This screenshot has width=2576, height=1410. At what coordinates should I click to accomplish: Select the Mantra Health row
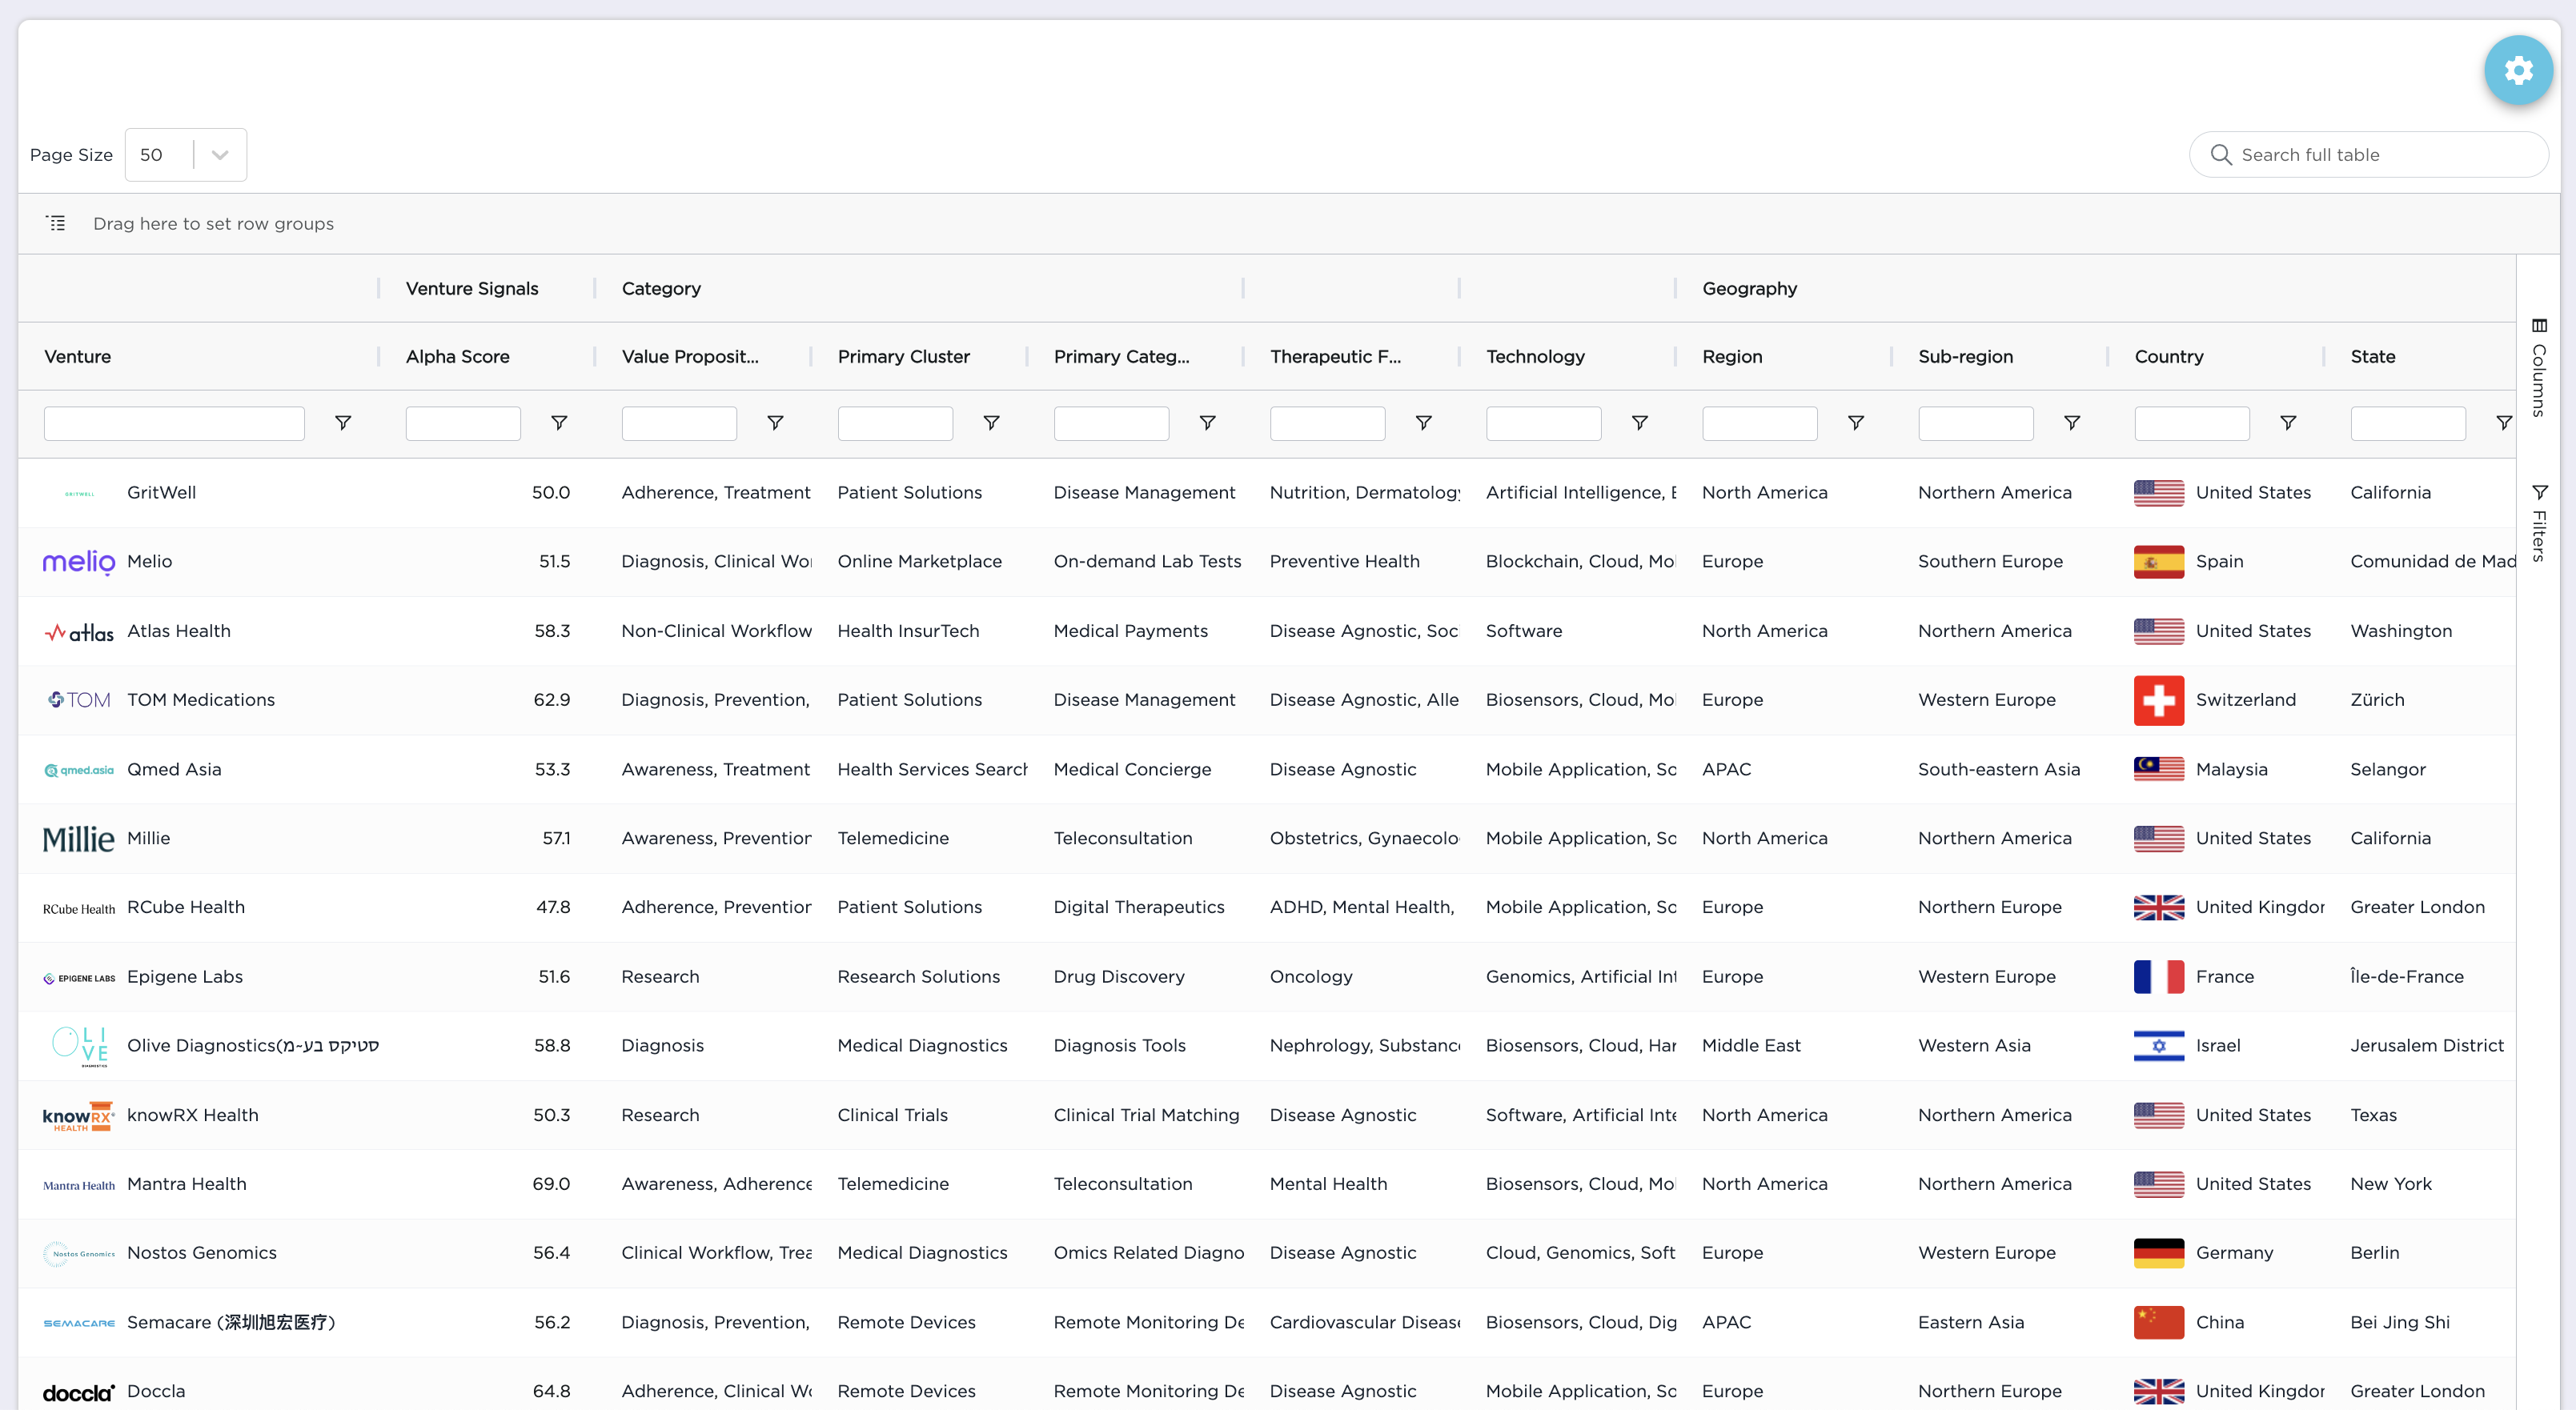click(186, 1184)
